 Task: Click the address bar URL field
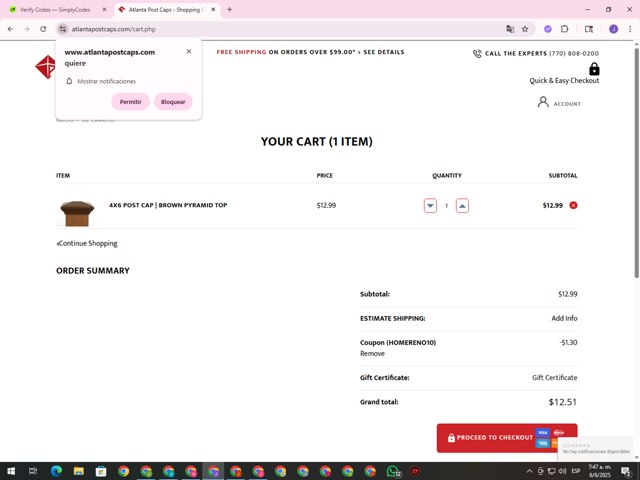click(286, 29)
